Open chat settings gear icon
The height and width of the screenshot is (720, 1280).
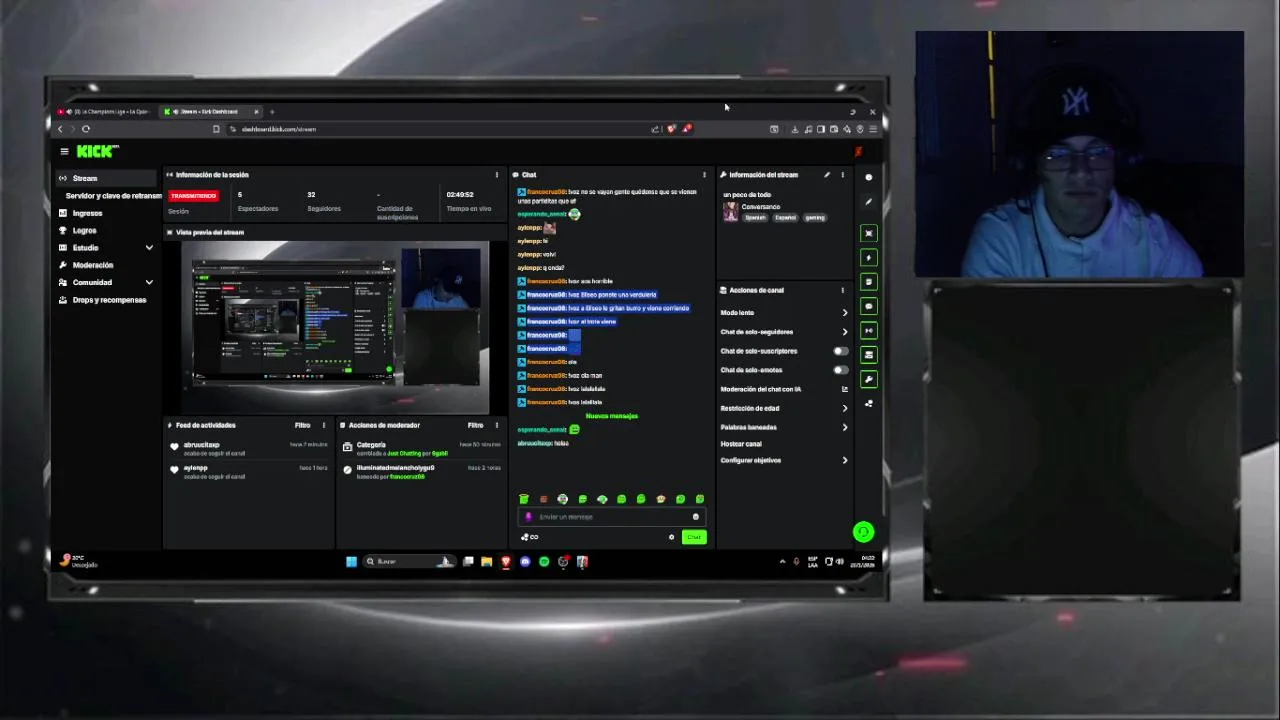(x=671, y=537)
